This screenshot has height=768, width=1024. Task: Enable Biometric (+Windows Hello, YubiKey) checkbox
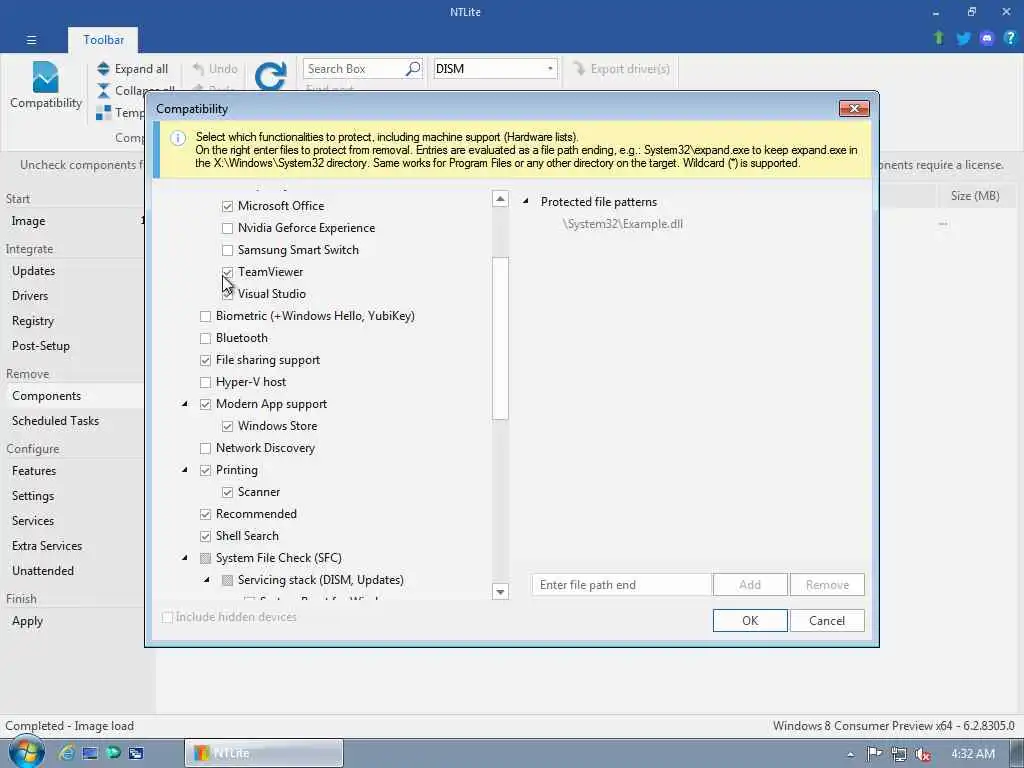point(205,316)
